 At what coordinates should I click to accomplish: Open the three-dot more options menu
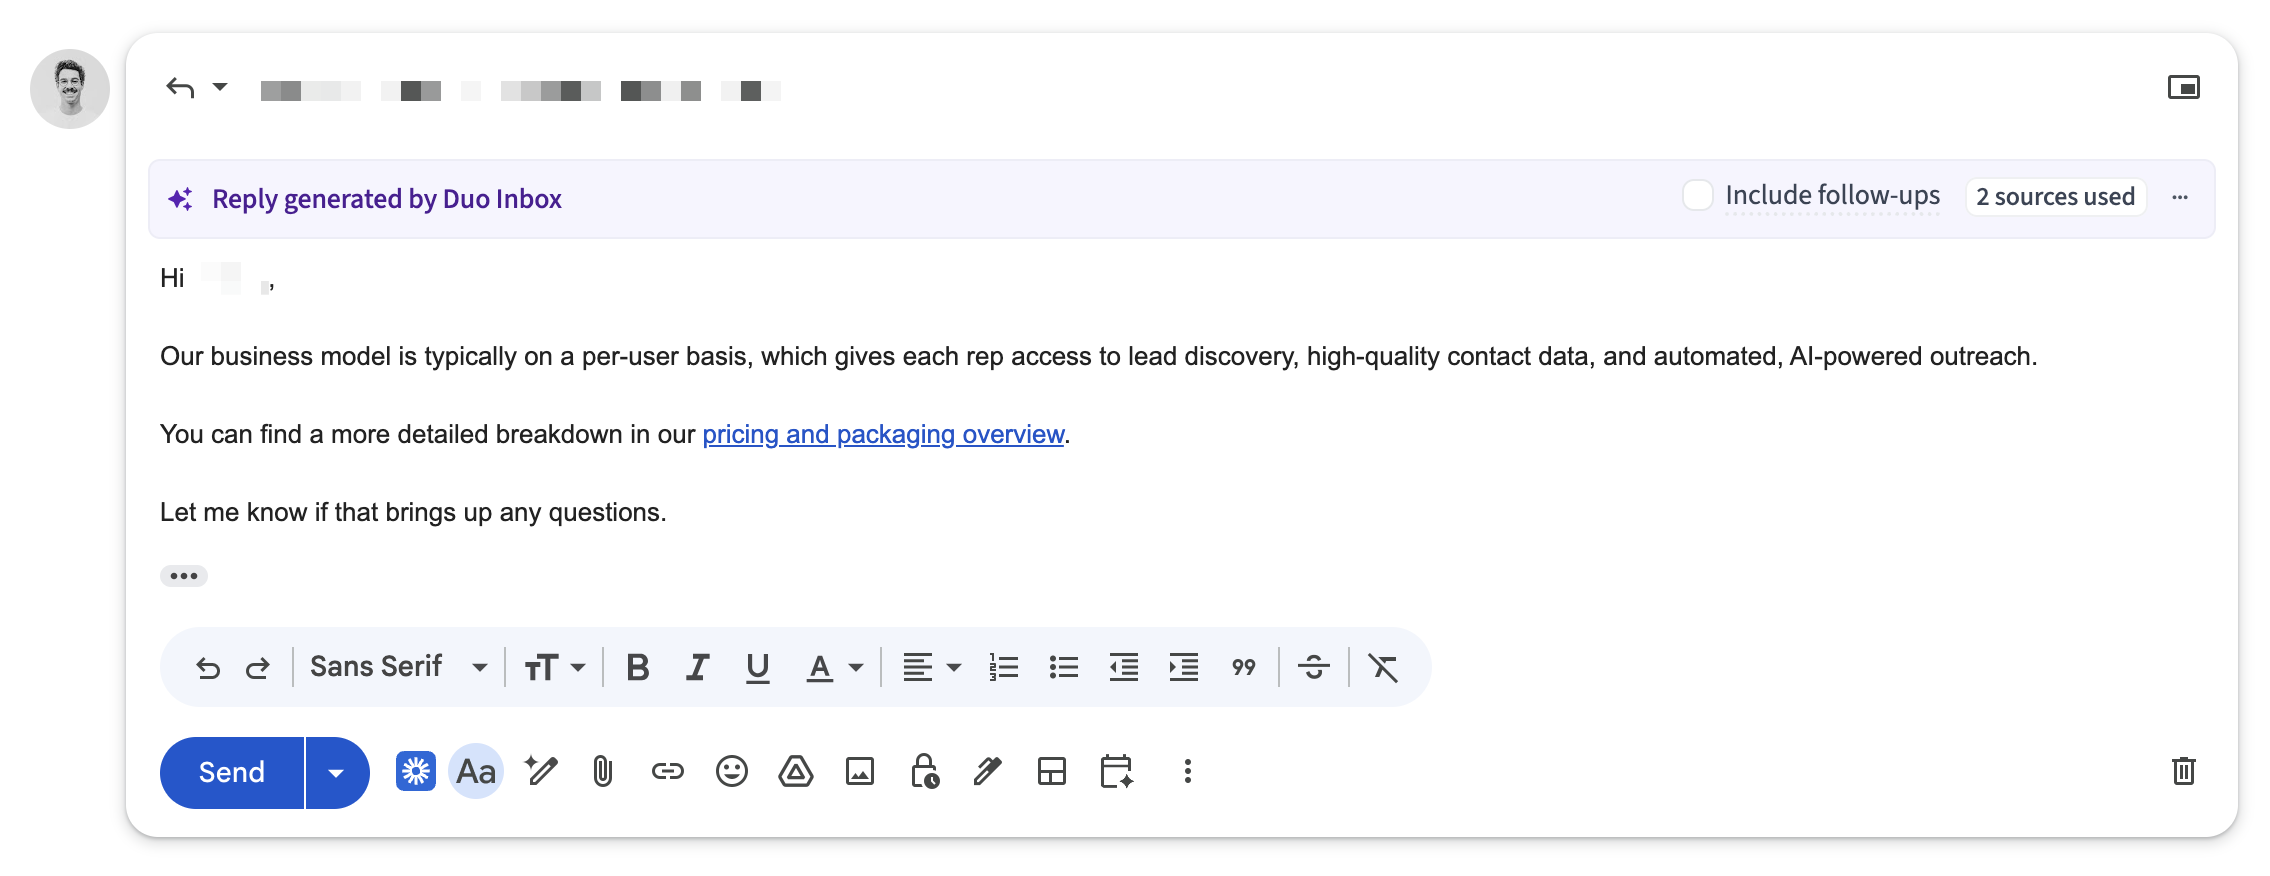point(1187,772)
